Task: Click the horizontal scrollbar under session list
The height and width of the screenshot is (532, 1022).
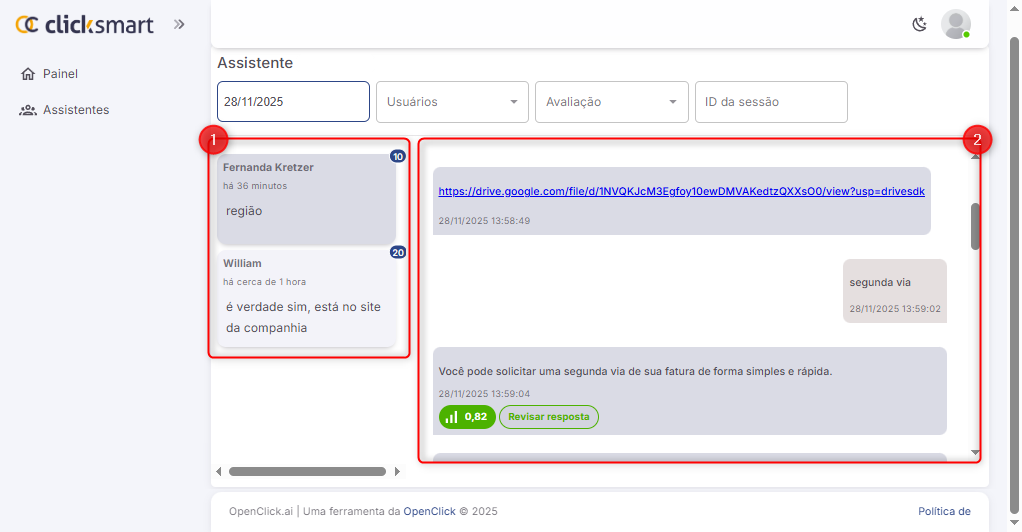Action: coord(306,471)
